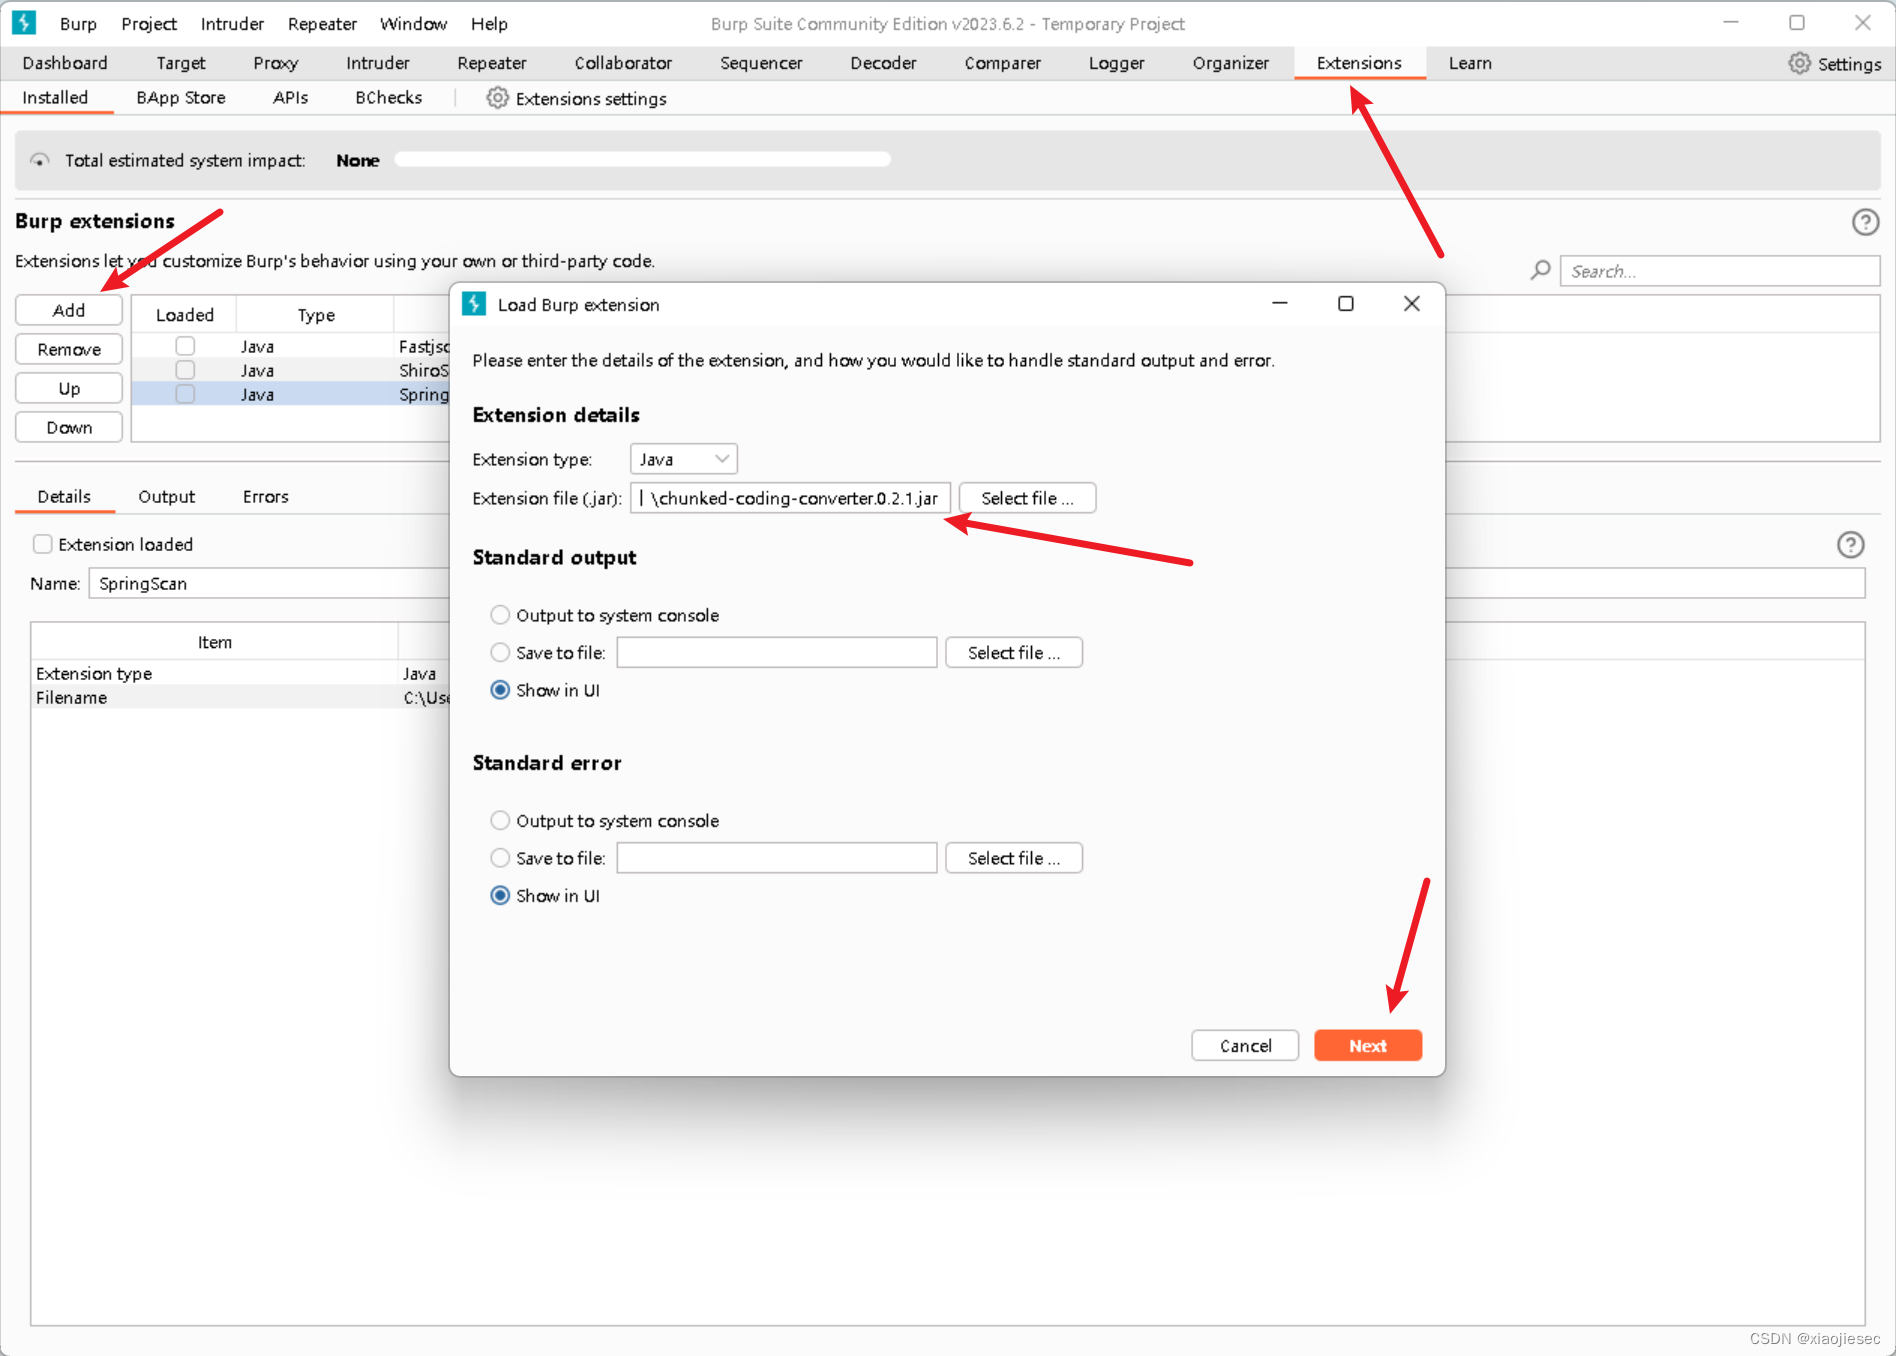Image resolution: width=1896 pixels, height=1356 pixels.
Task: Switch to the Learn tab
Action: tap(1470, 63)
